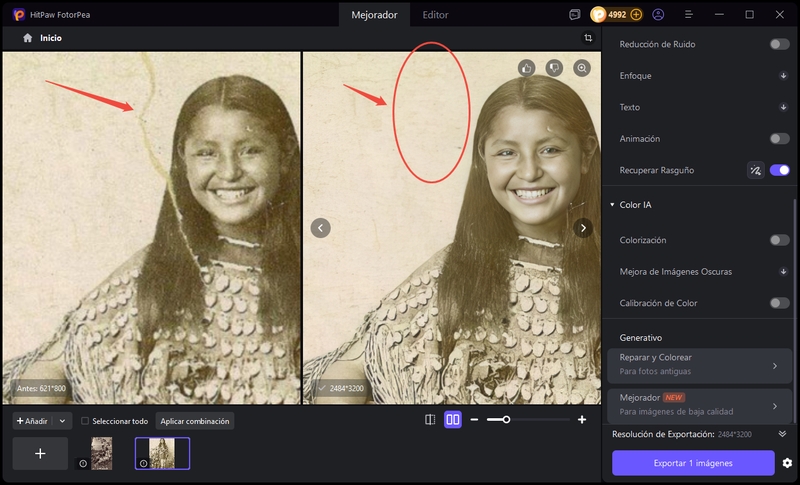Image resolution: width=800 pixels, height=485 pixels.
Task: Open the user account icon
Action: pyautogui.click(x=658, y=15)
